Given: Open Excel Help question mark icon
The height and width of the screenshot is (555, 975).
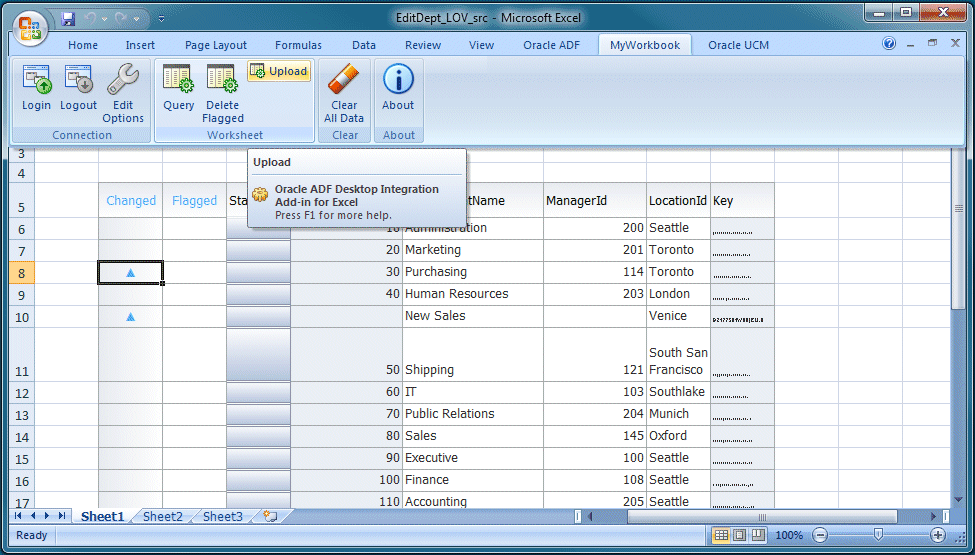Looking at the screenshot, I should [x=889, y=43].
